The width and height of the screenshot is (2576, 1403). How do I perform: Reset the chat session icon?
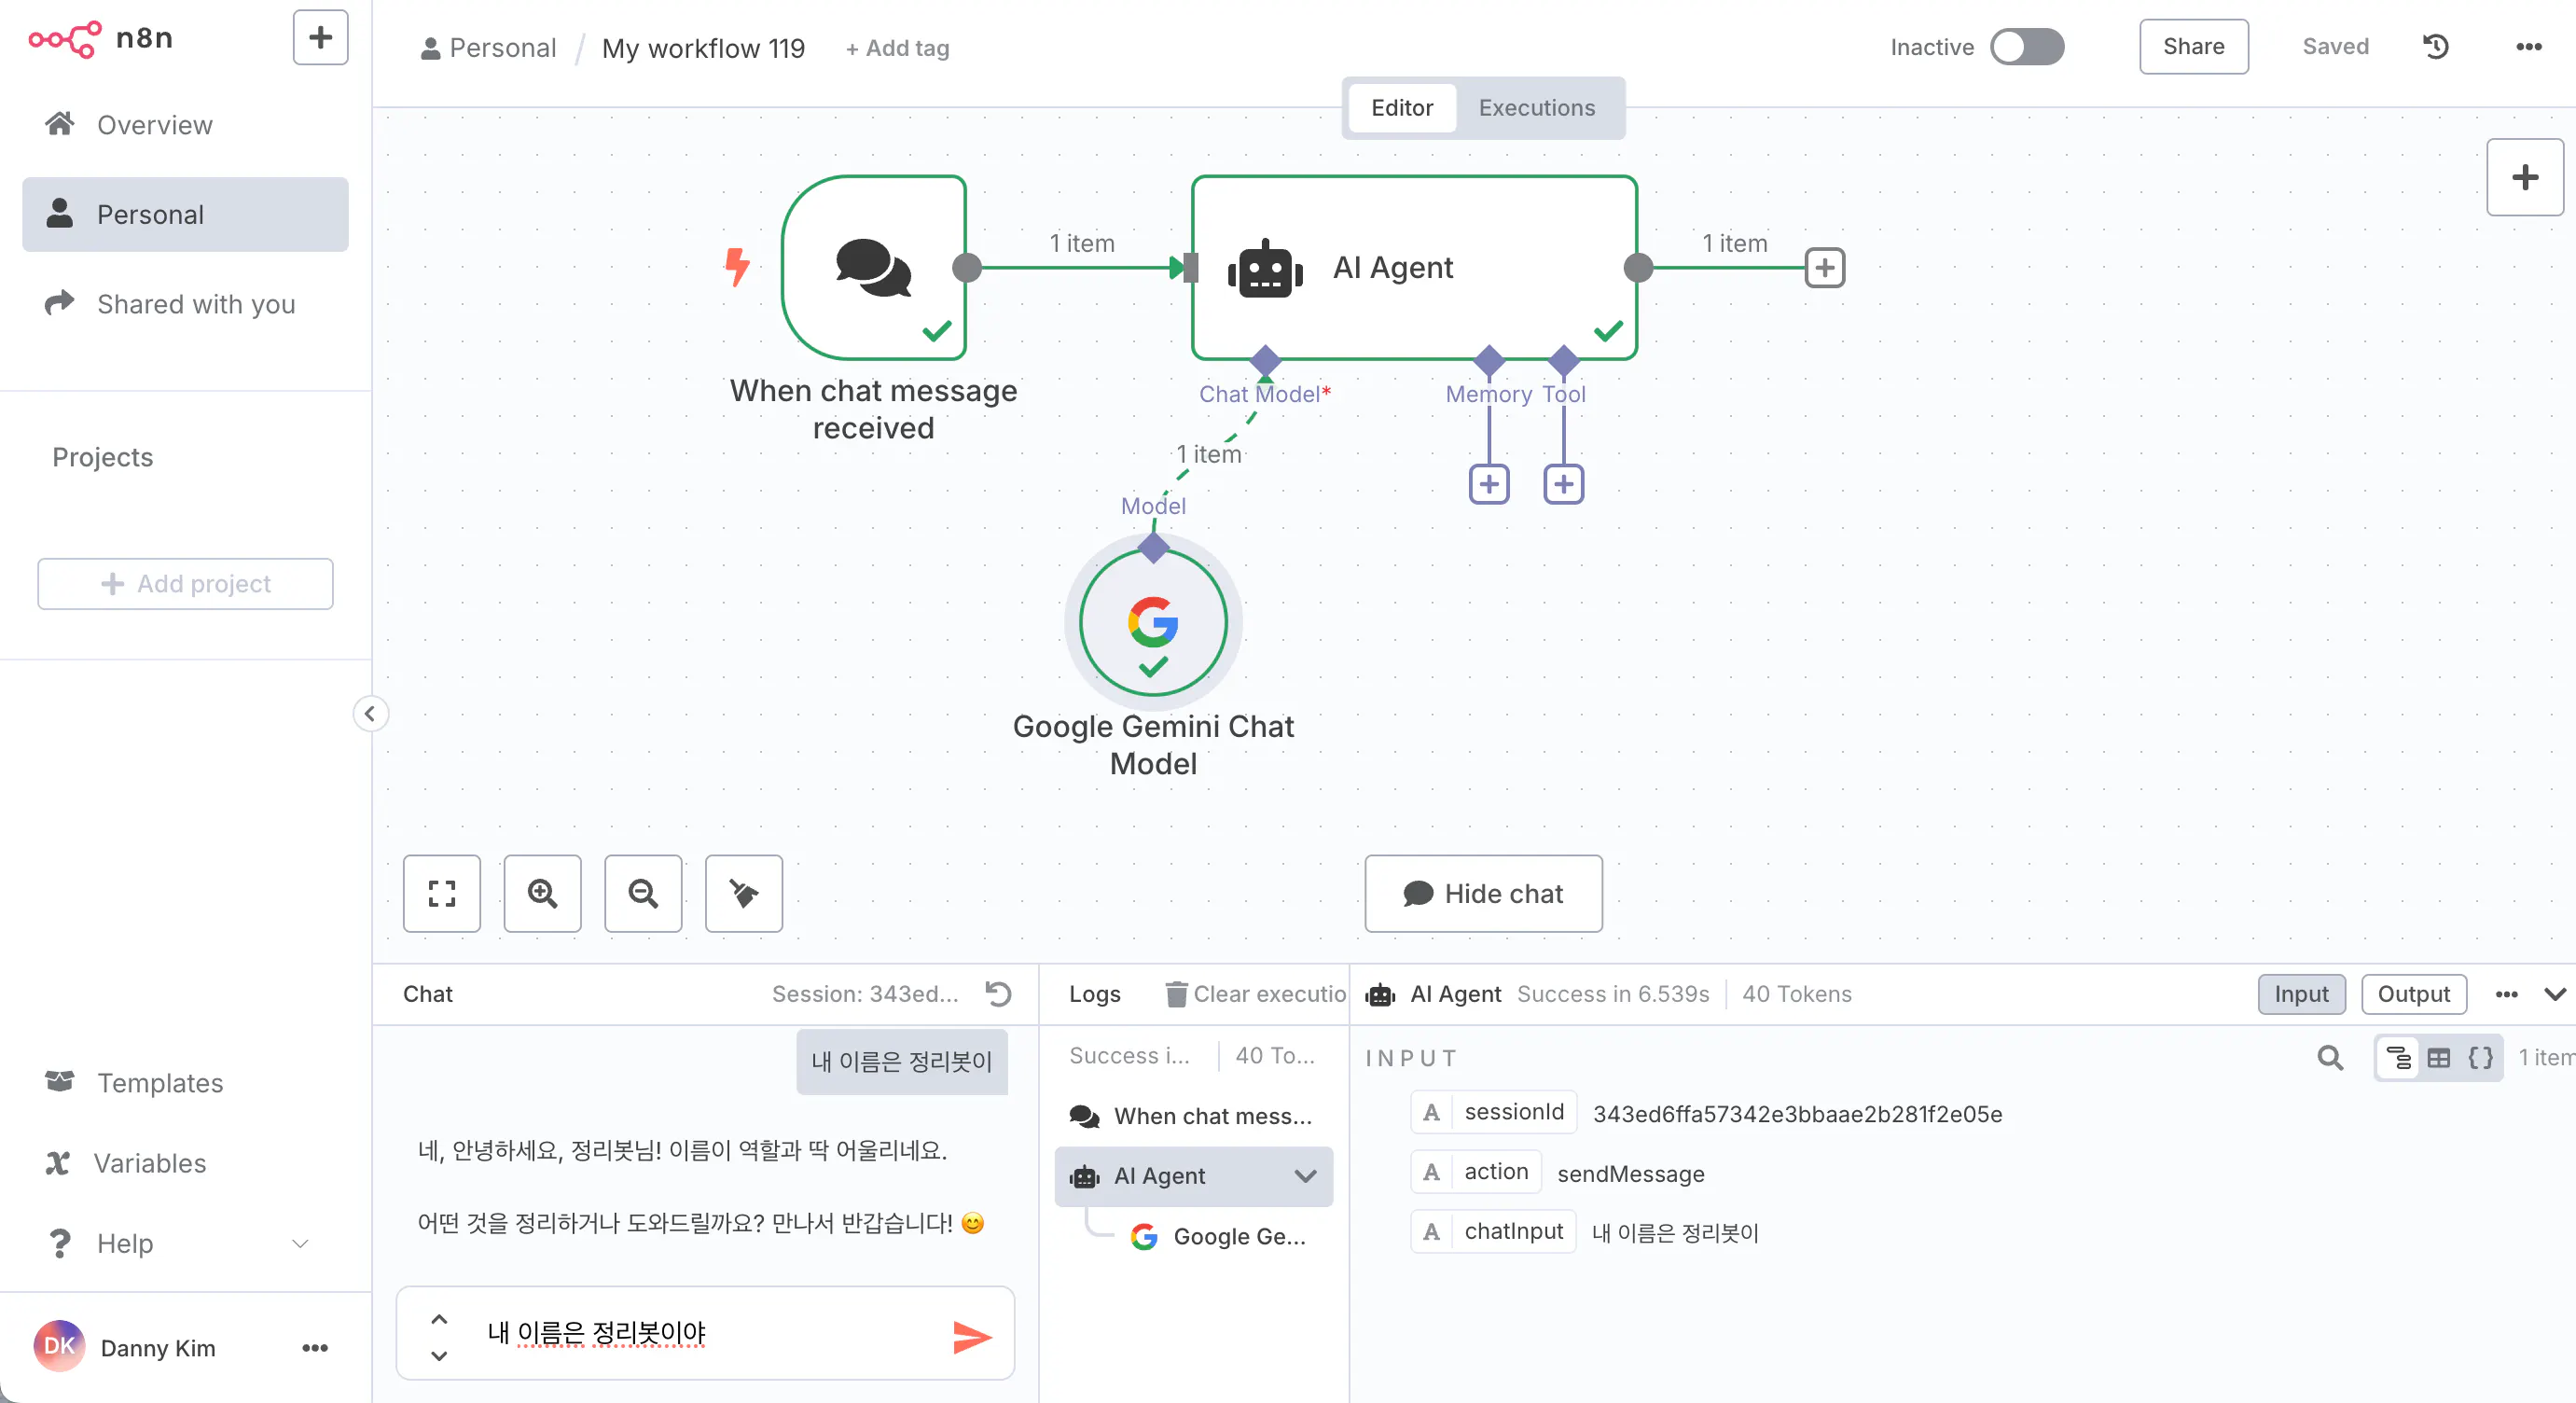[998, 993]
